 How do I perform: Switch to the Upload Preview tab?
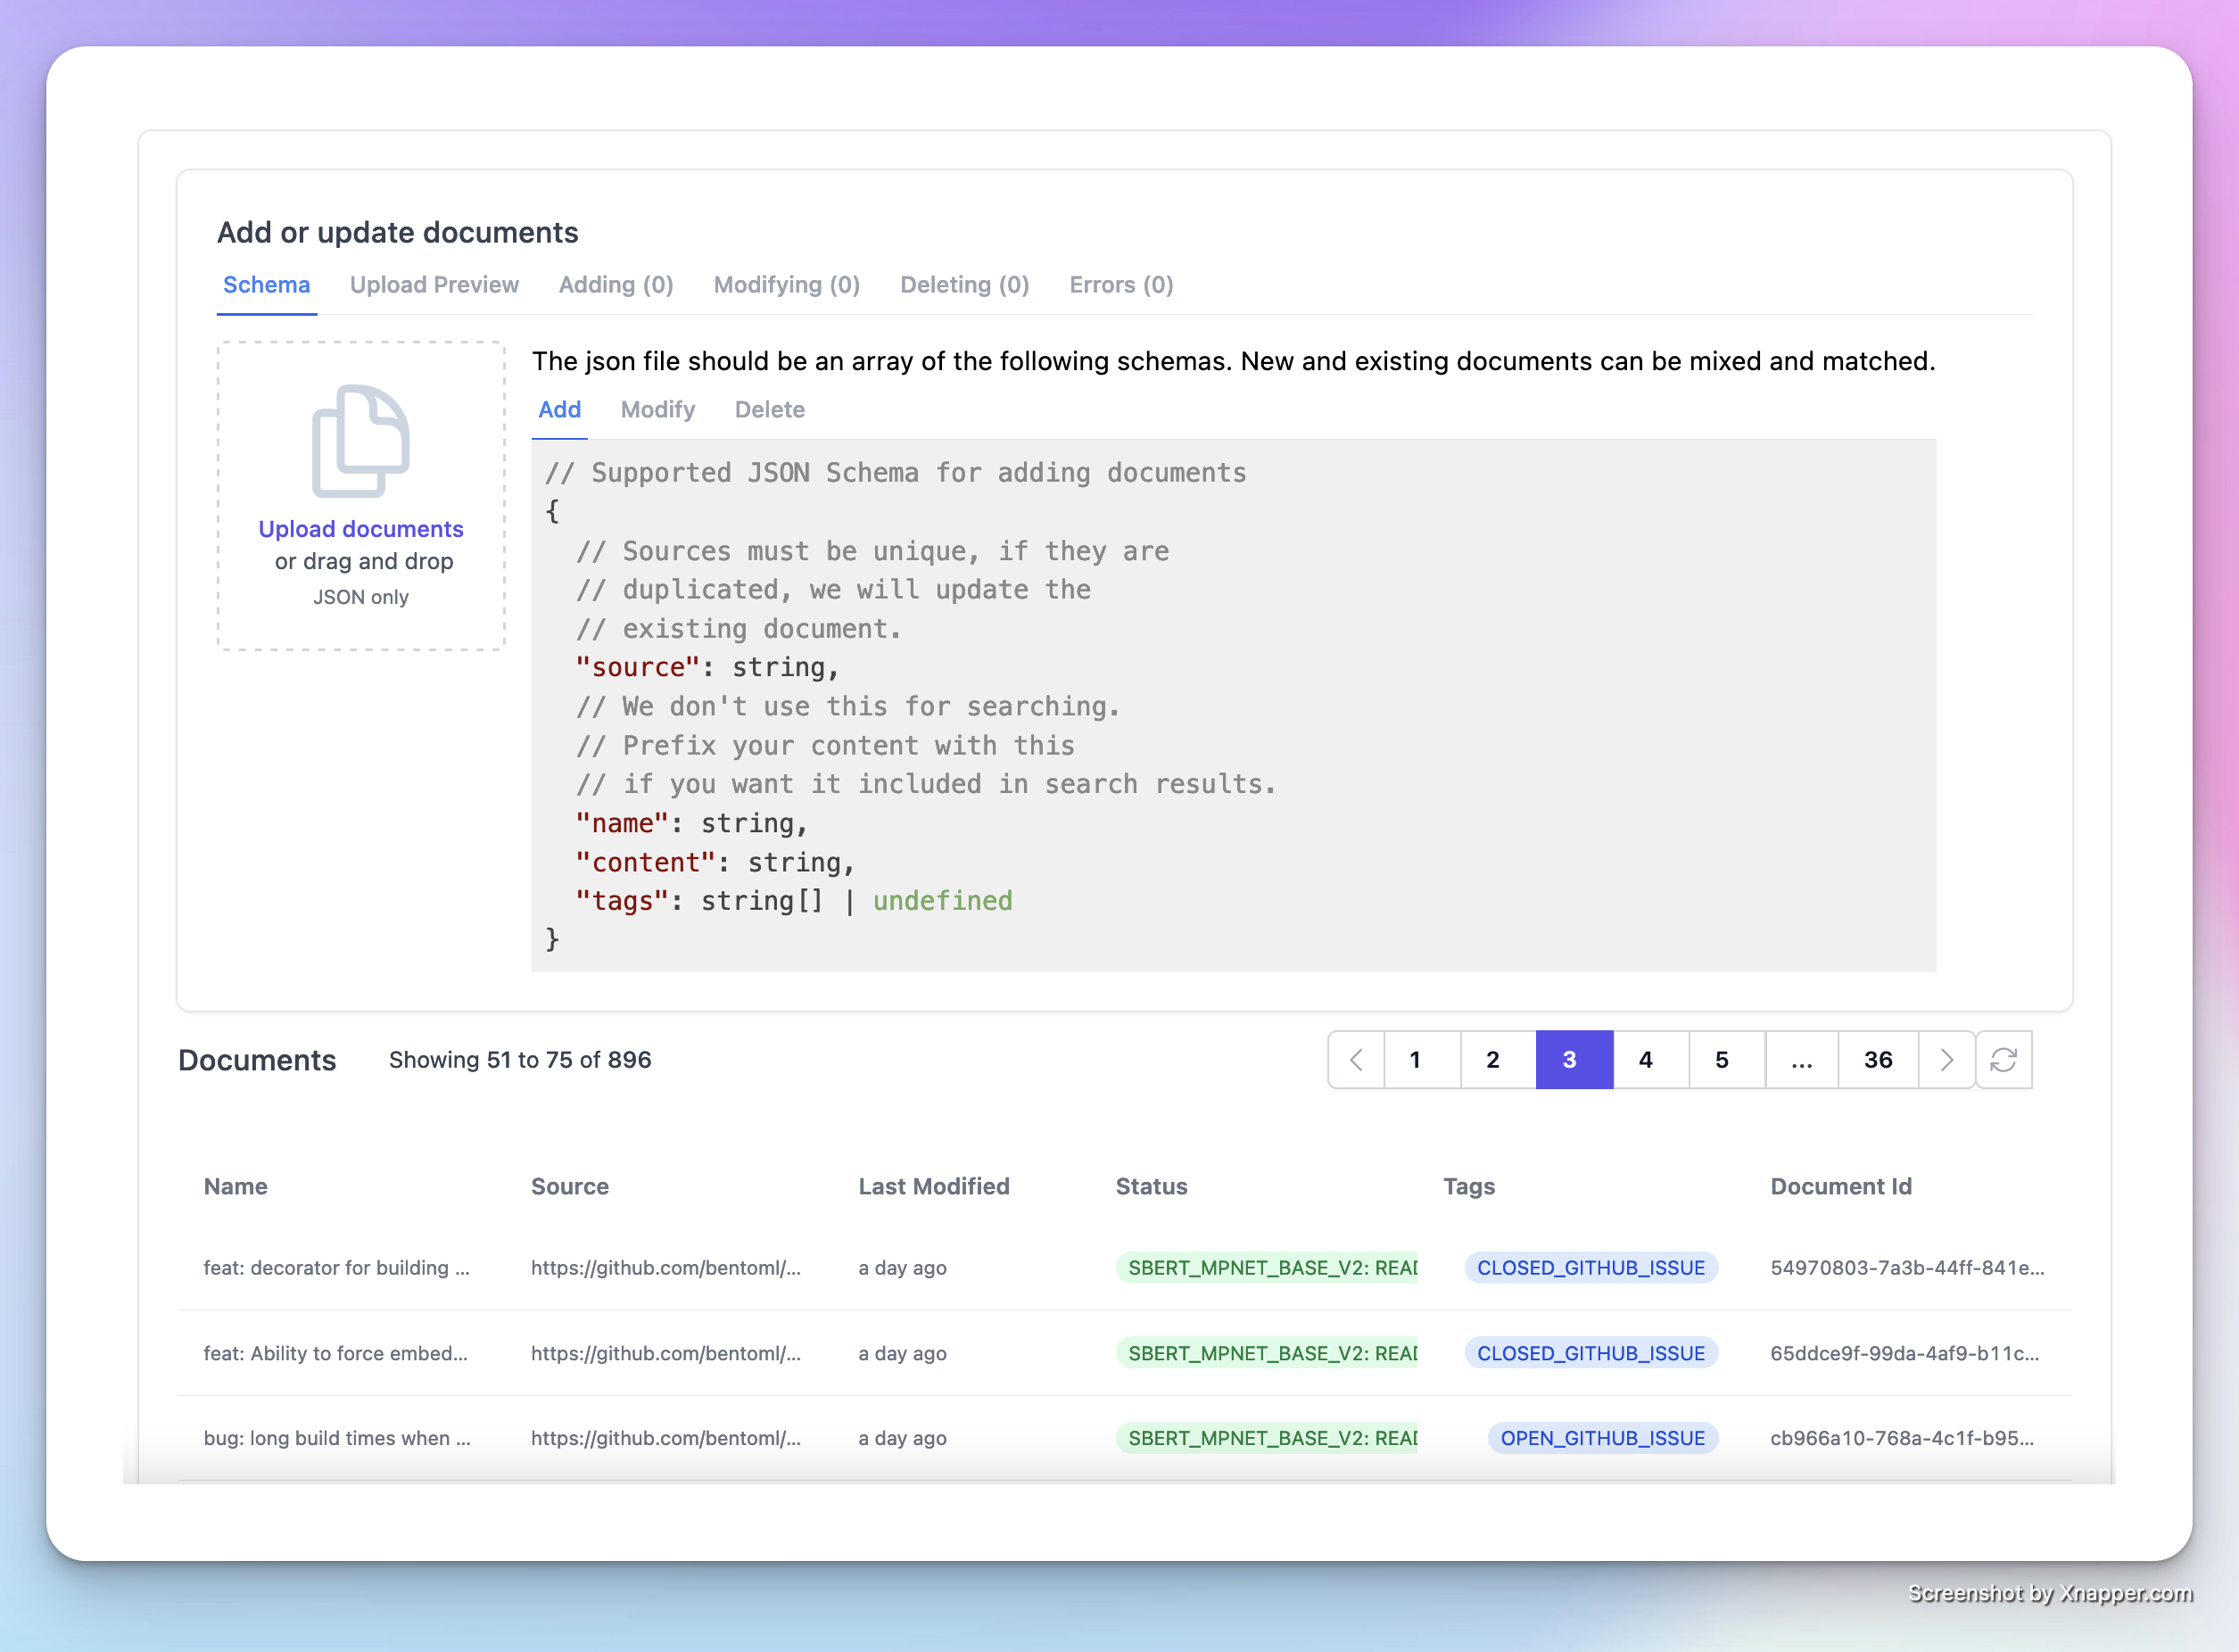point(434,285)
